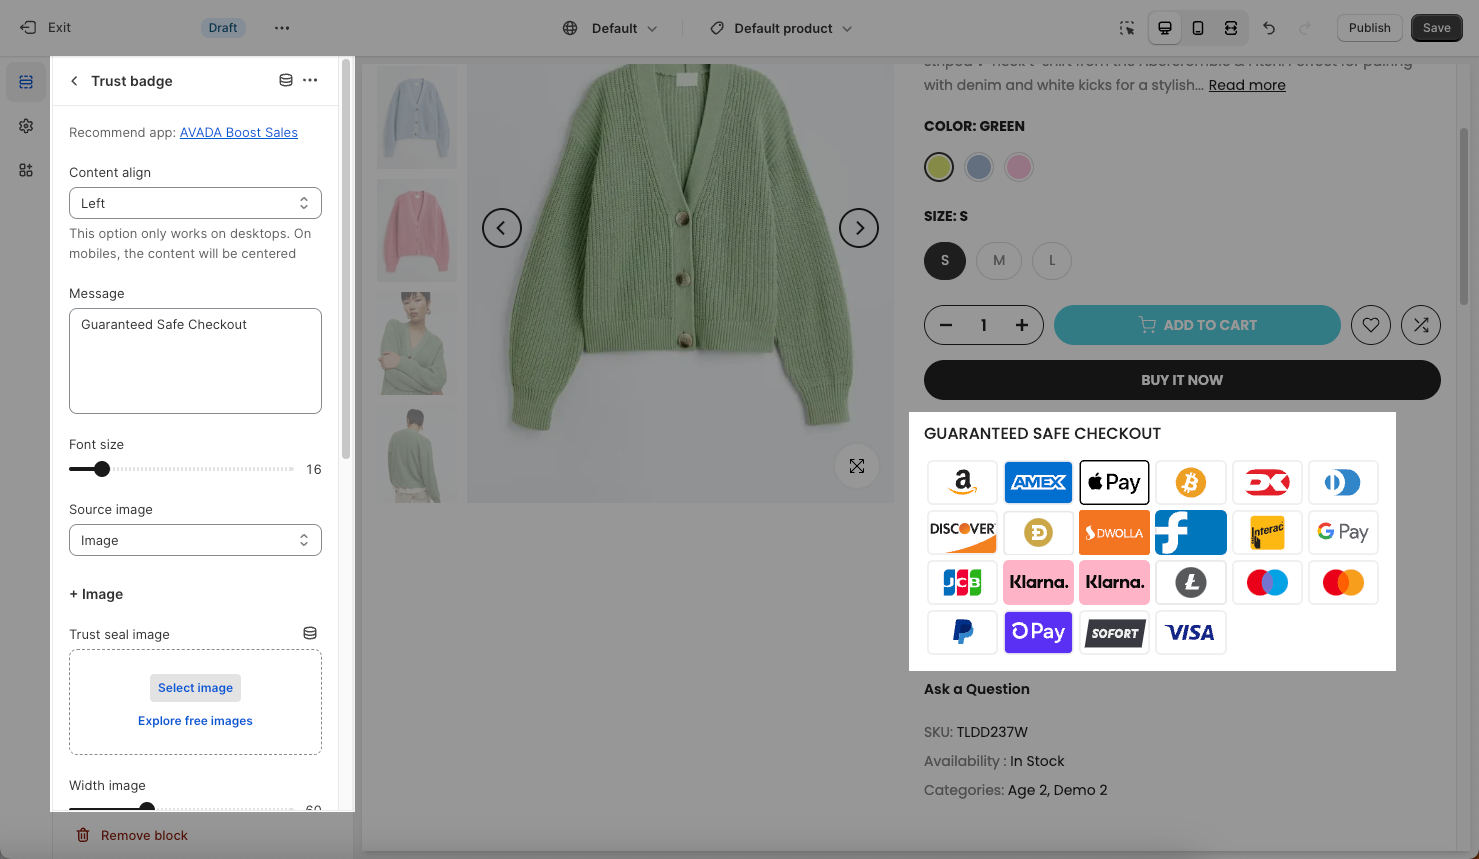
Task: Switch to fullscreen preview mode
Action: pos(1231,28)
